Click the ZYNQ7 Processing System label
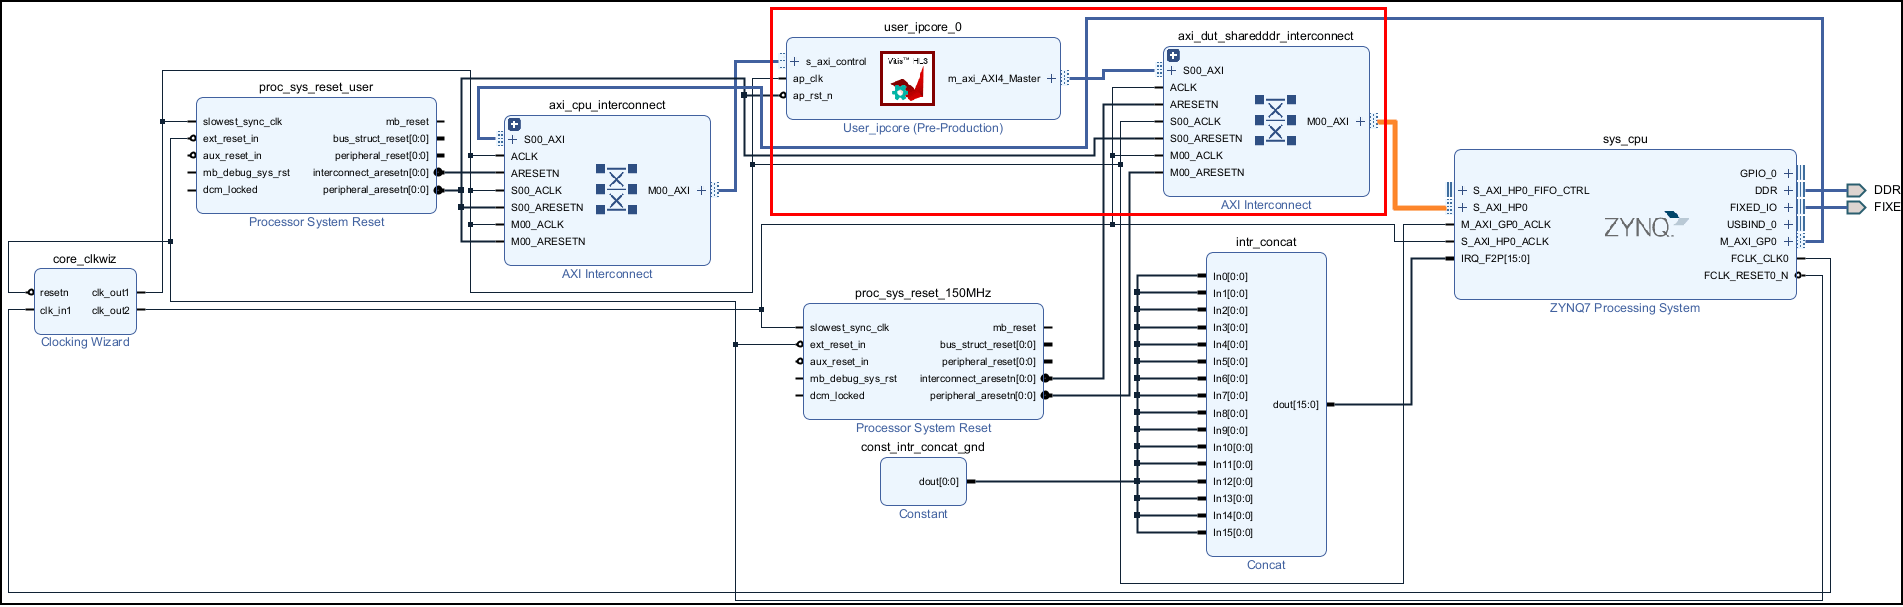The height and width of the screenshot is (607, 1903). (x=1624, y=308)
